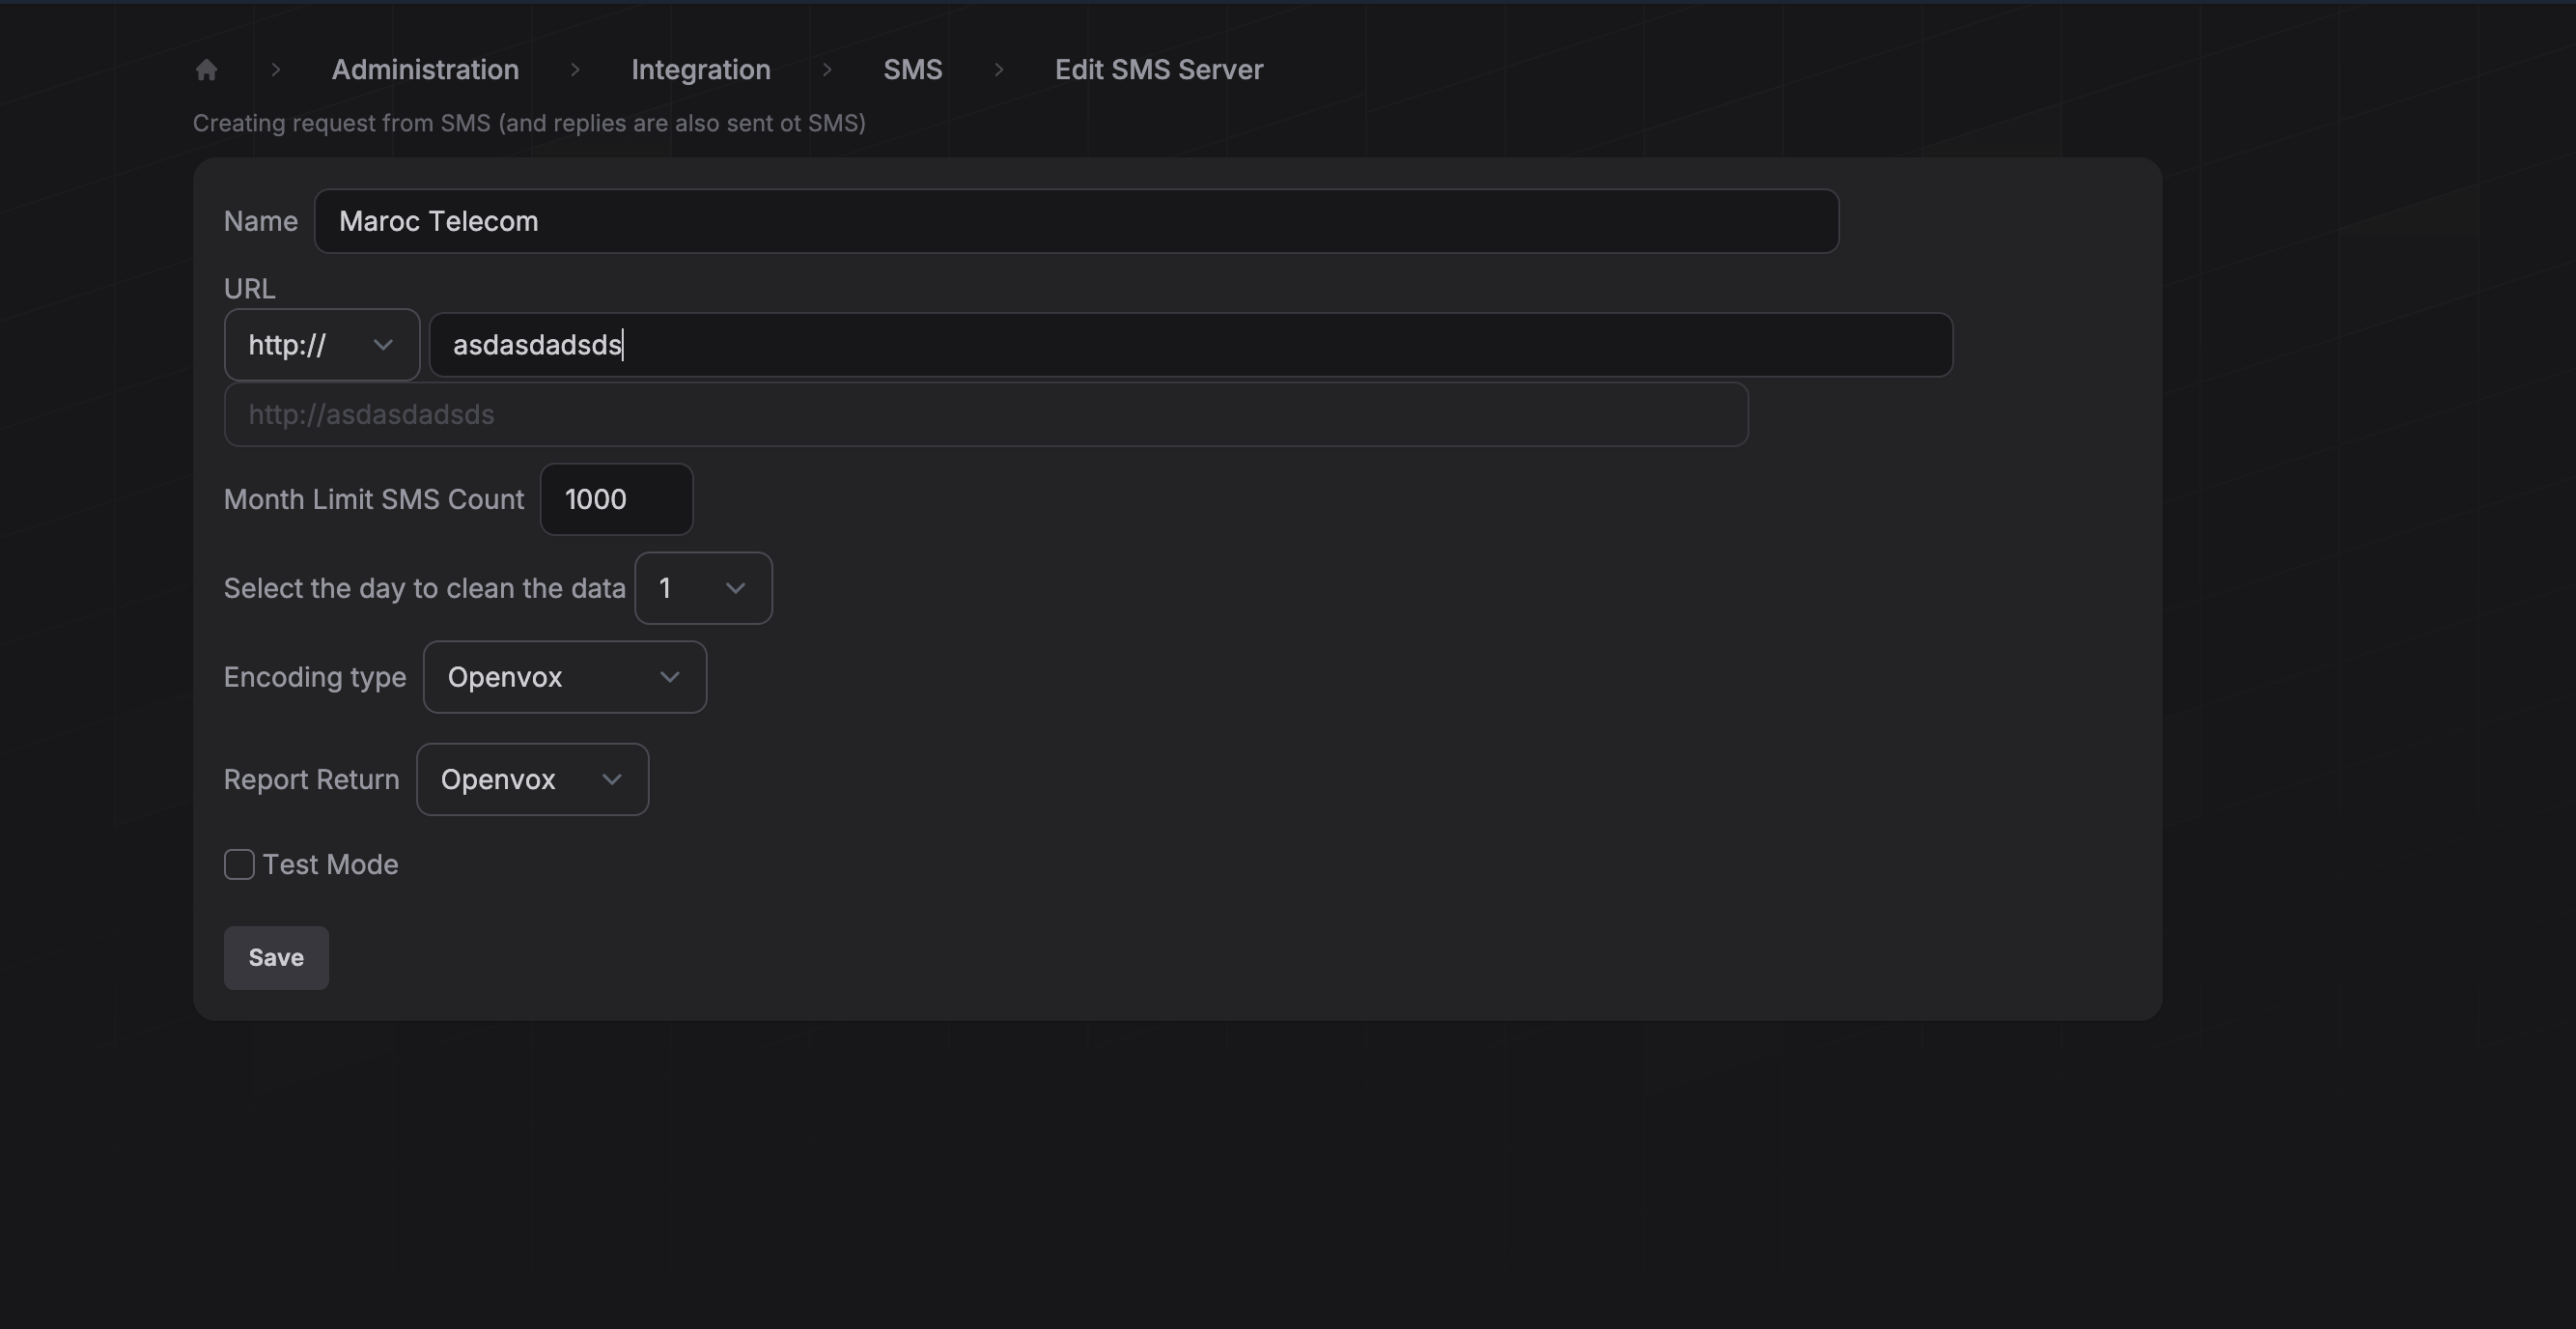This screenshot has width=2576, height=1329.
Task: Edit the Month Limit SMS Count field
Action: point(616,499)
